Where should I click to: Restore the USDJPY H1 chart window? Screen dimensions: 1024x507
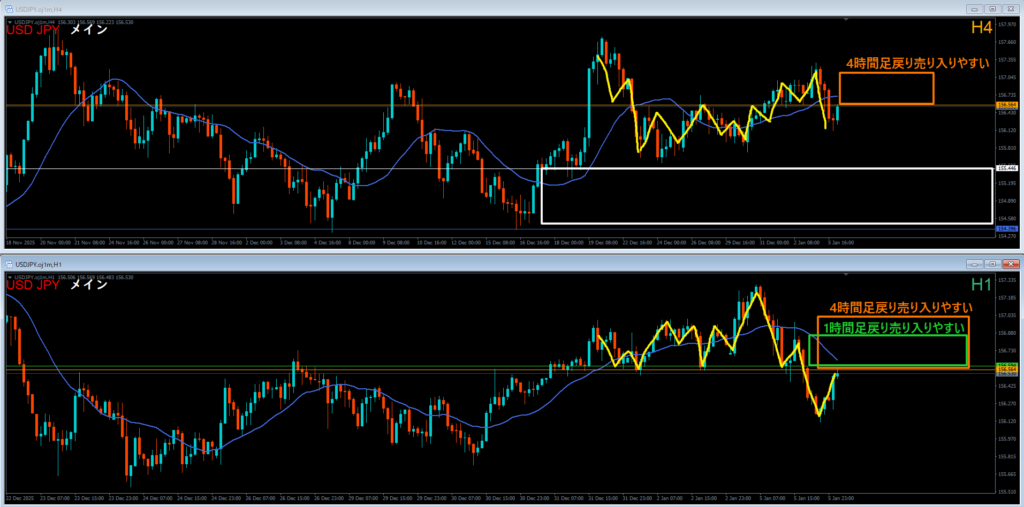tap(992, 263)
